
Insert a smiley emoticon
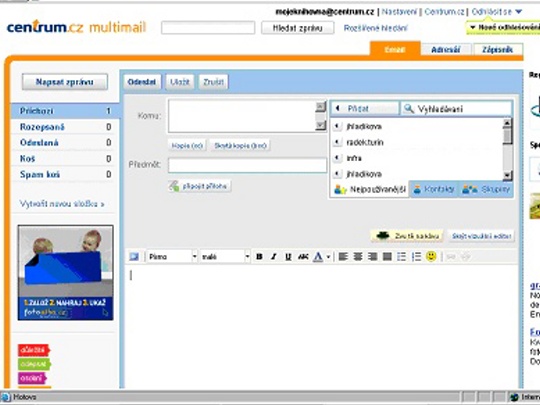(x=431, y=256)
